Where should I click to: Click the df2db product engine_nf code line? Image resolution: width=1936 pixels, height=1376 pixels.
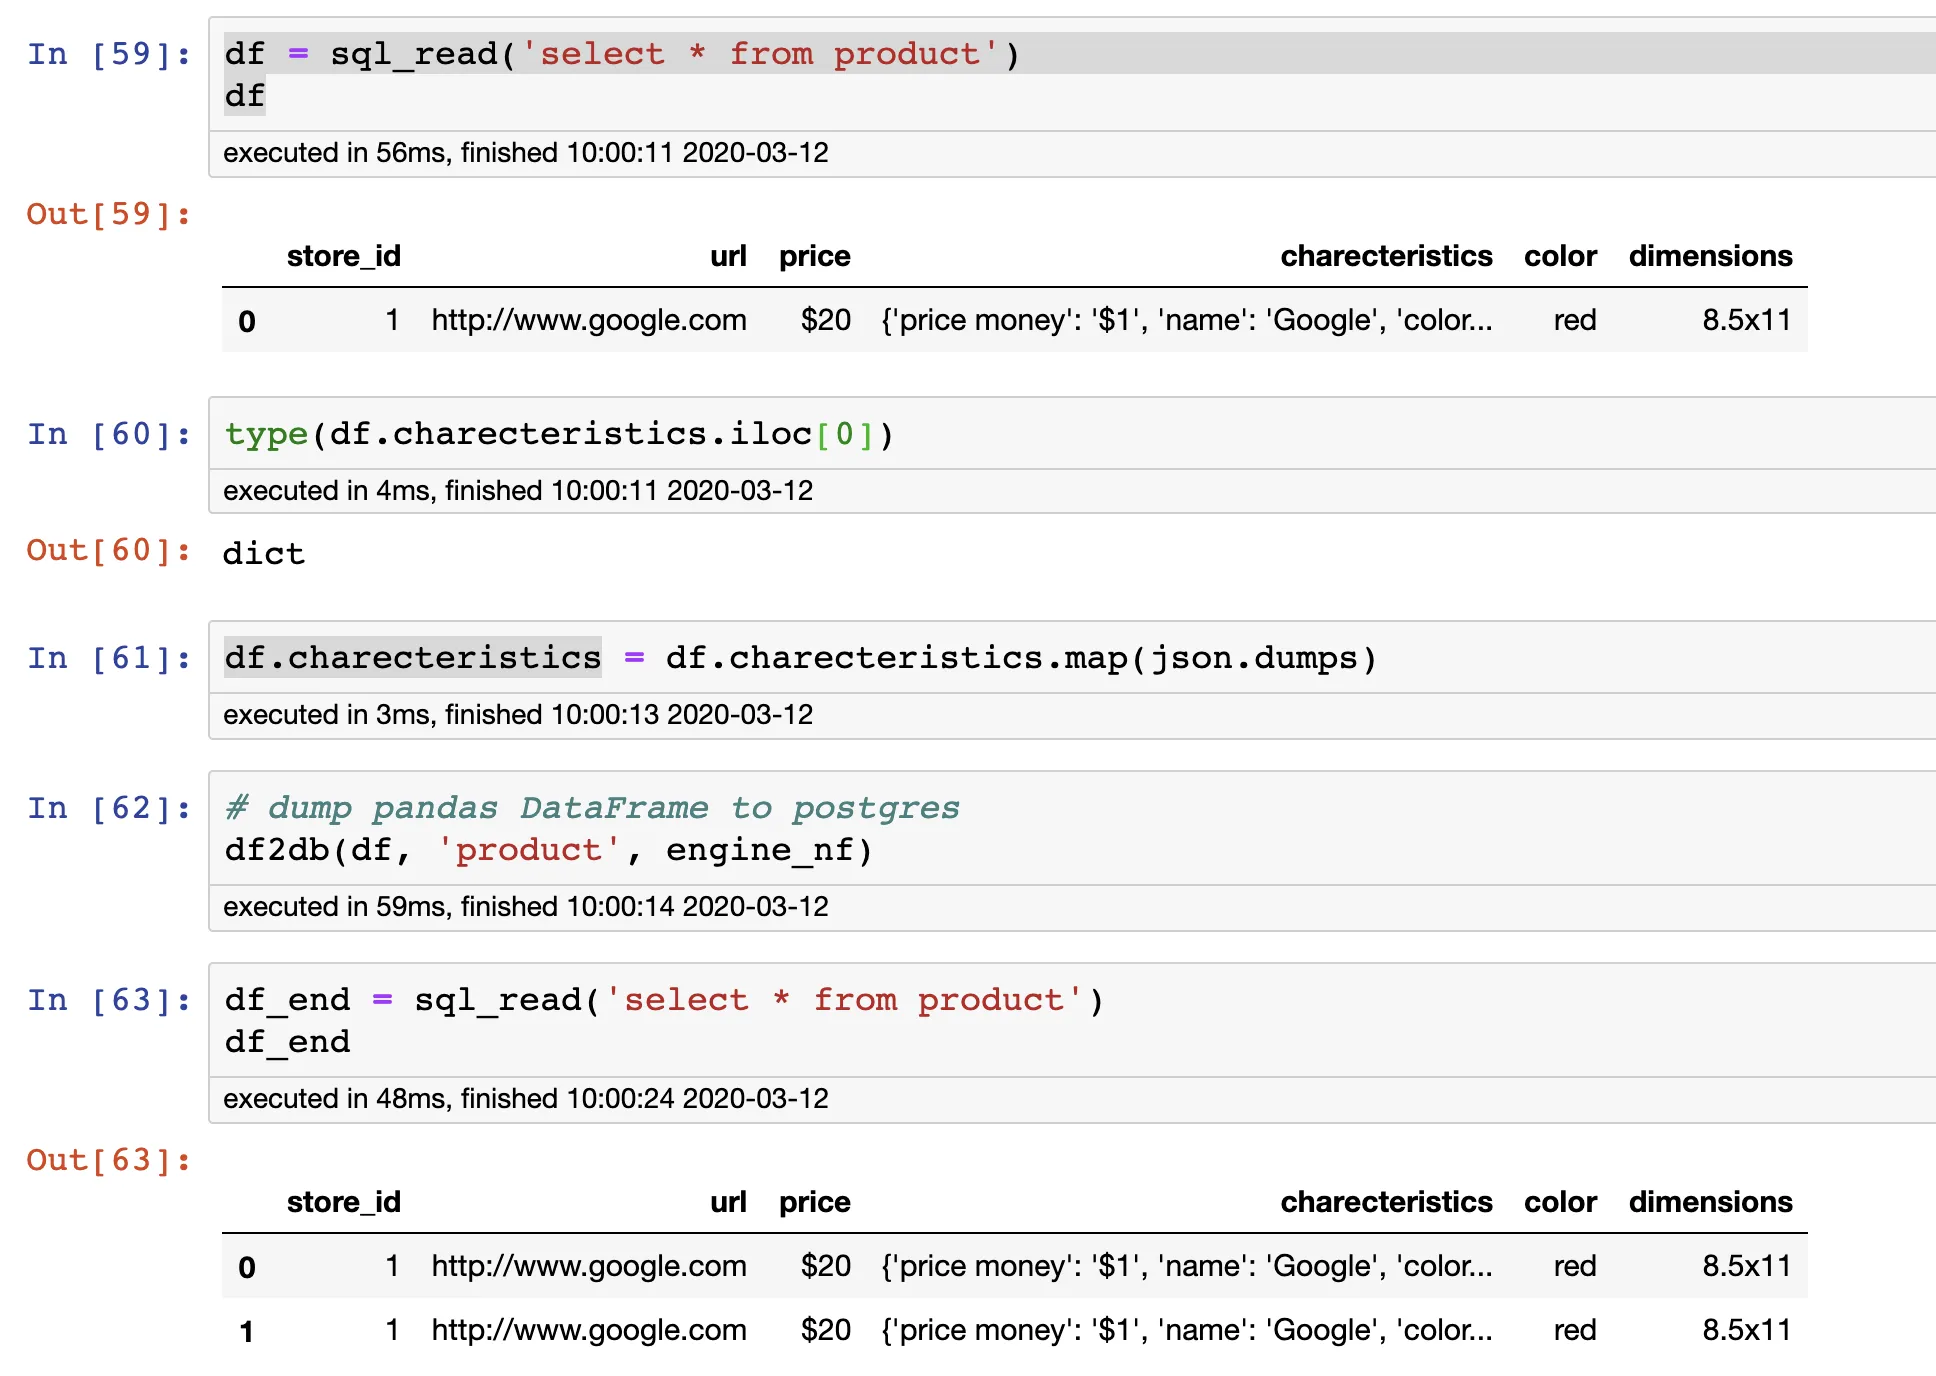(549, 850)
